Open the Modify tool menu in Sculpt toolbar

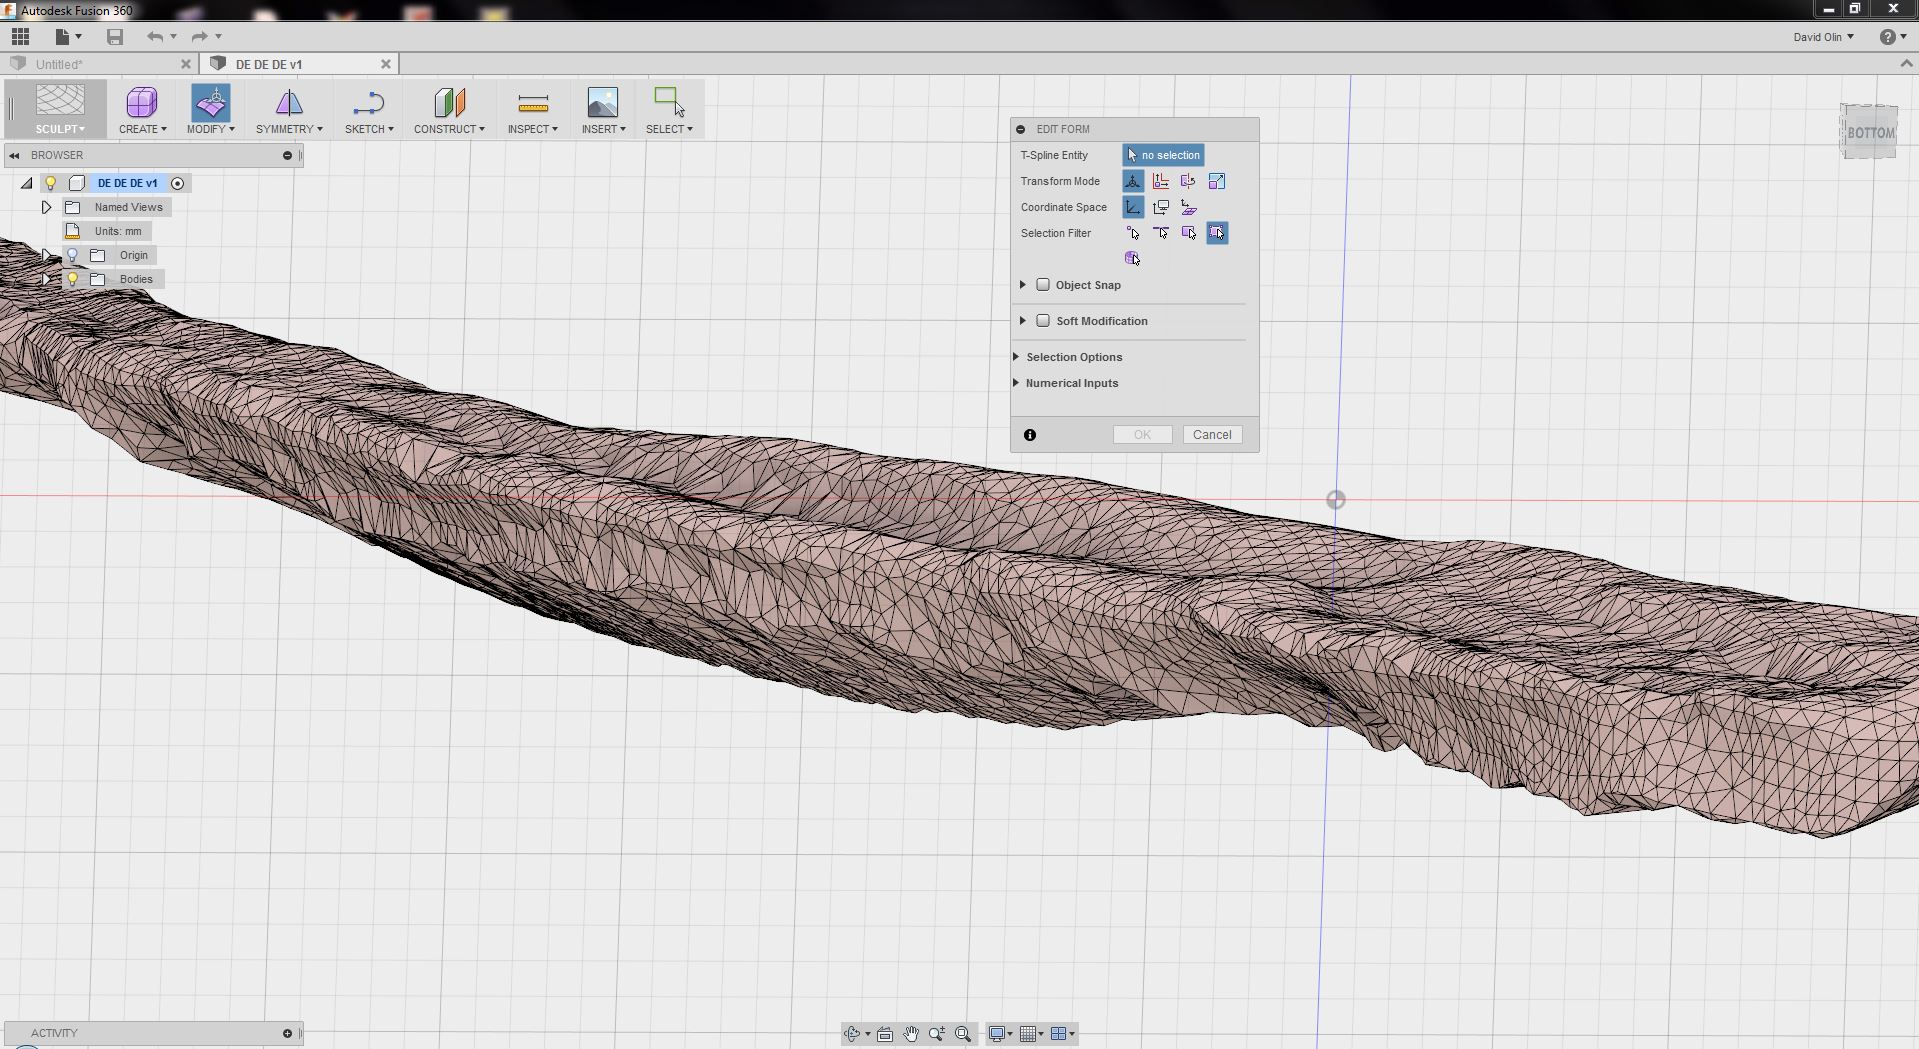click(210, 108)
